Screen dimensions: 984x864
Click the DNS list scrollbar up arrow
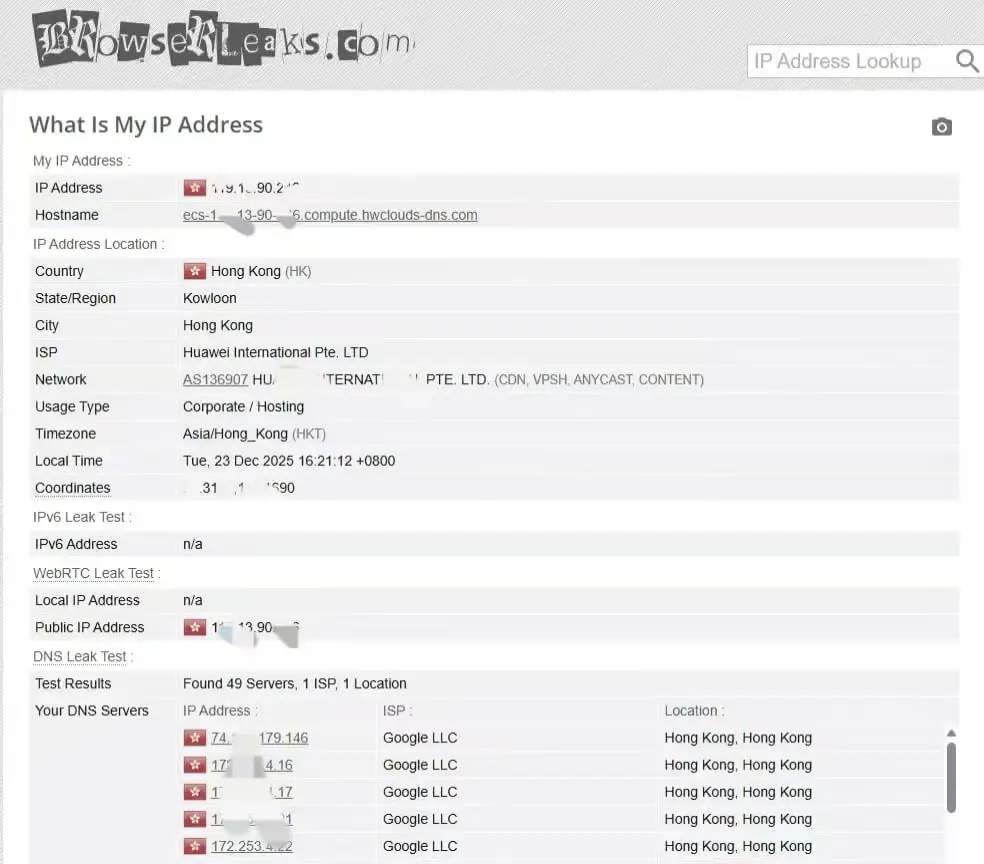tap(951, 733)
